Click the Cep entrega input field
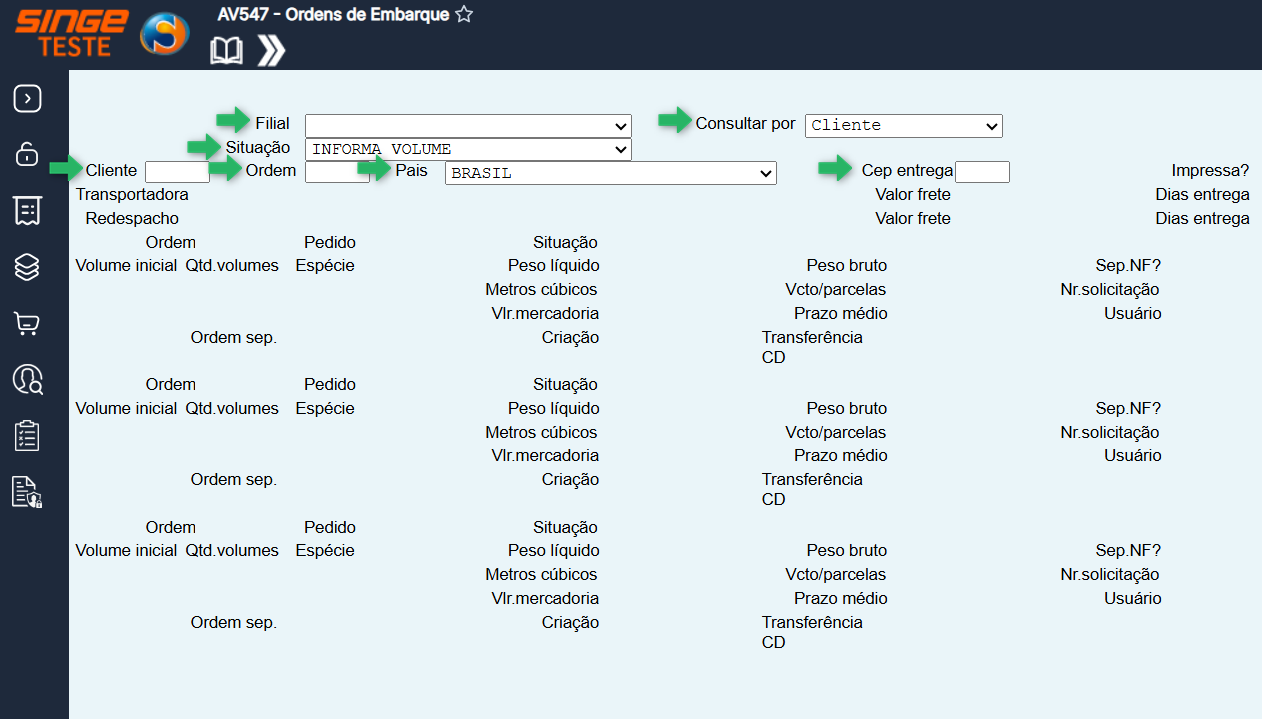This screenshot has width=1262, height=719. [982, 172]
